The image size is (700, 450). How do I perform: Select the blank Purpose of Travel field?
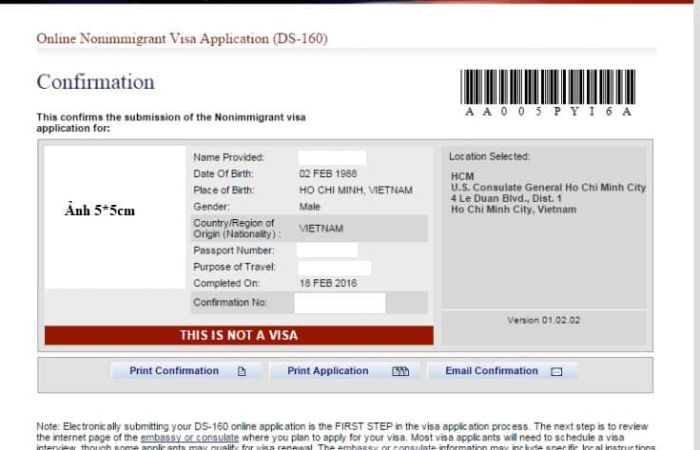334,268
